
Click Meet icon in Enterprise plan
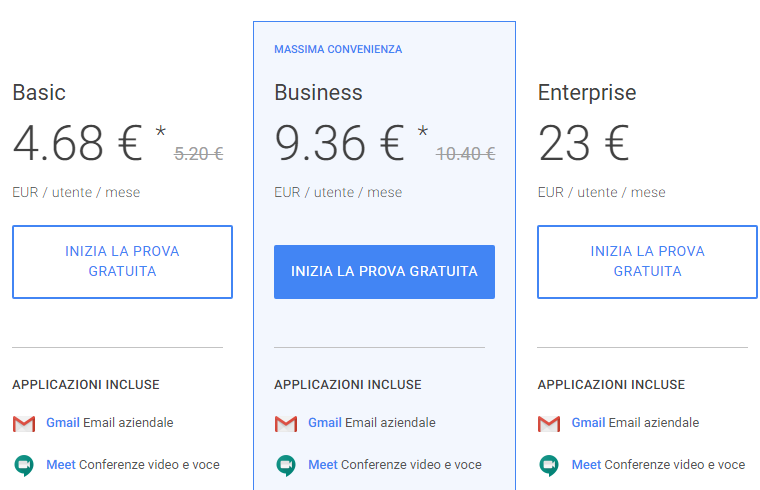pyautogui.click(x=549, y=465)
